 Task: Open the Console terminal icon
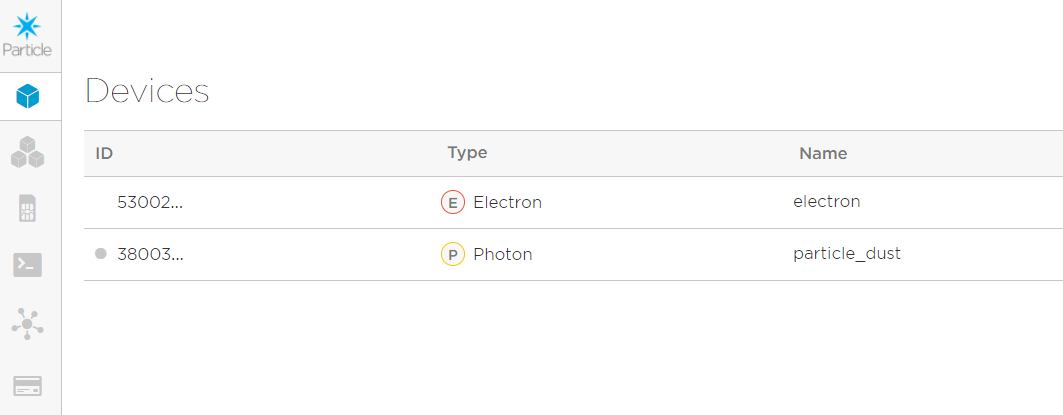(x=28, y=265)
